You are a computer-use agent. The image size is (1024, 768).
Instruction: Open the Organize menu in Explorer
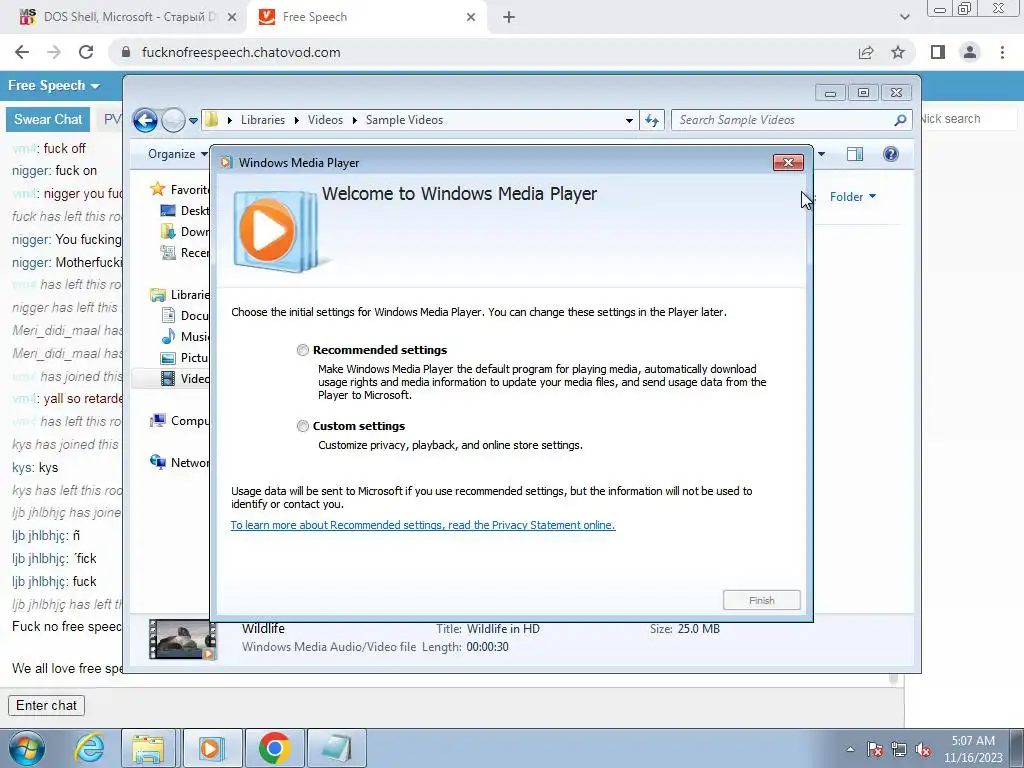click(178, 154)
